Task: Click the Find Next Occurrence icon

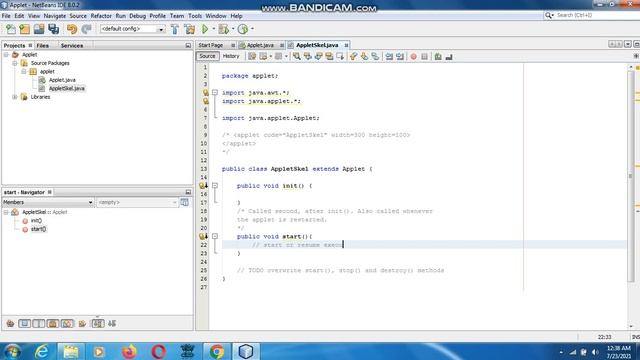Action: coord(318,56)
